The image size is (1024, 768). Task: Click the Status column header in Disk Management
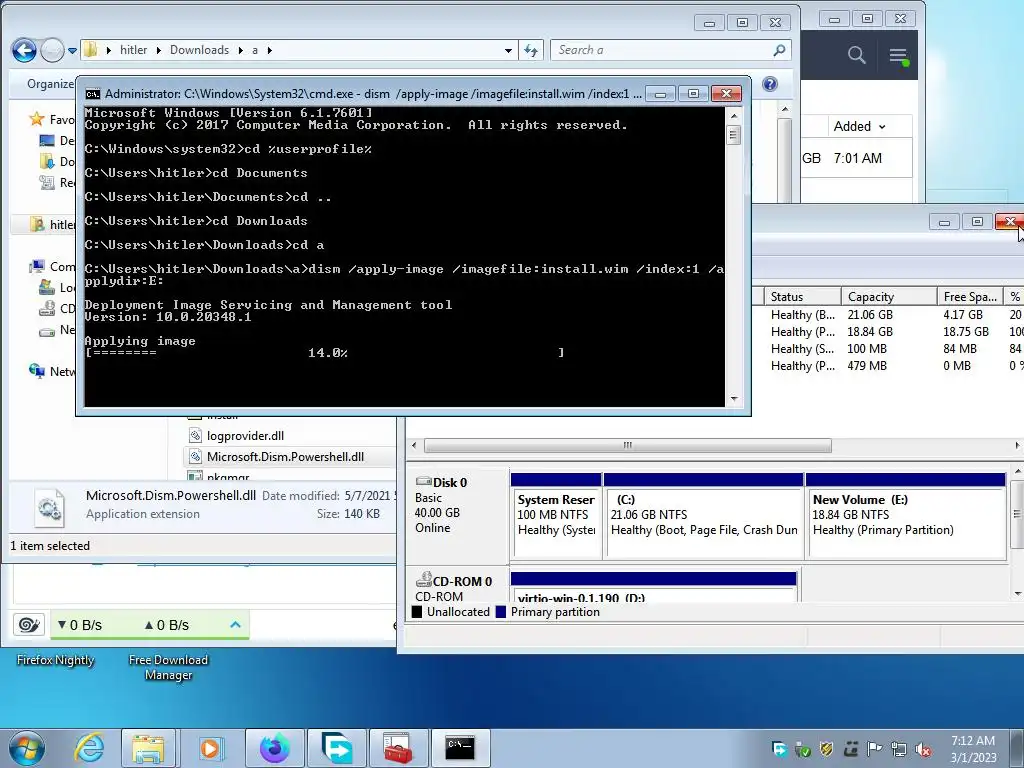802,296
